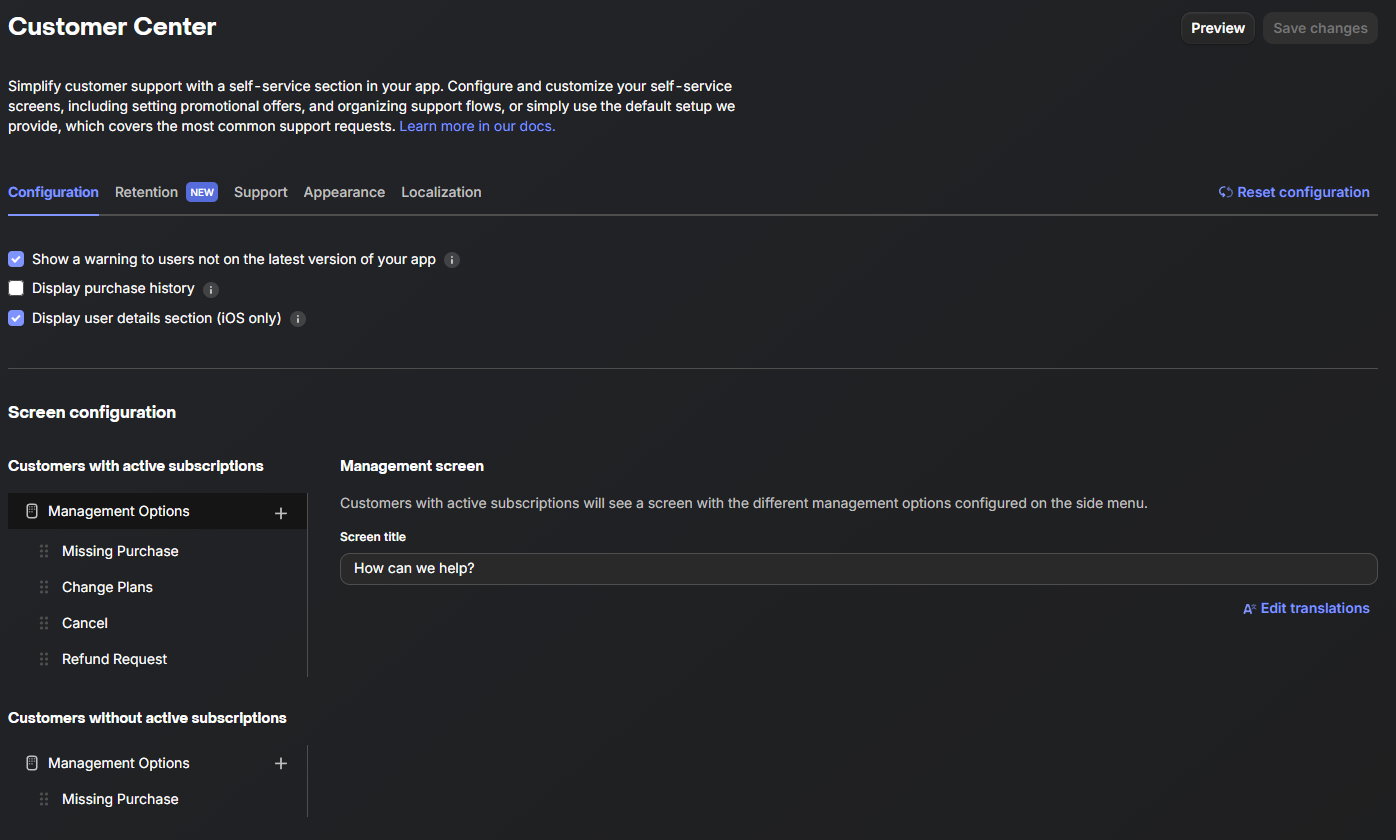Click the plus icon under Customers without active subscriptions
Viewport: 1396px width, 840px height.
coord(281,763)
